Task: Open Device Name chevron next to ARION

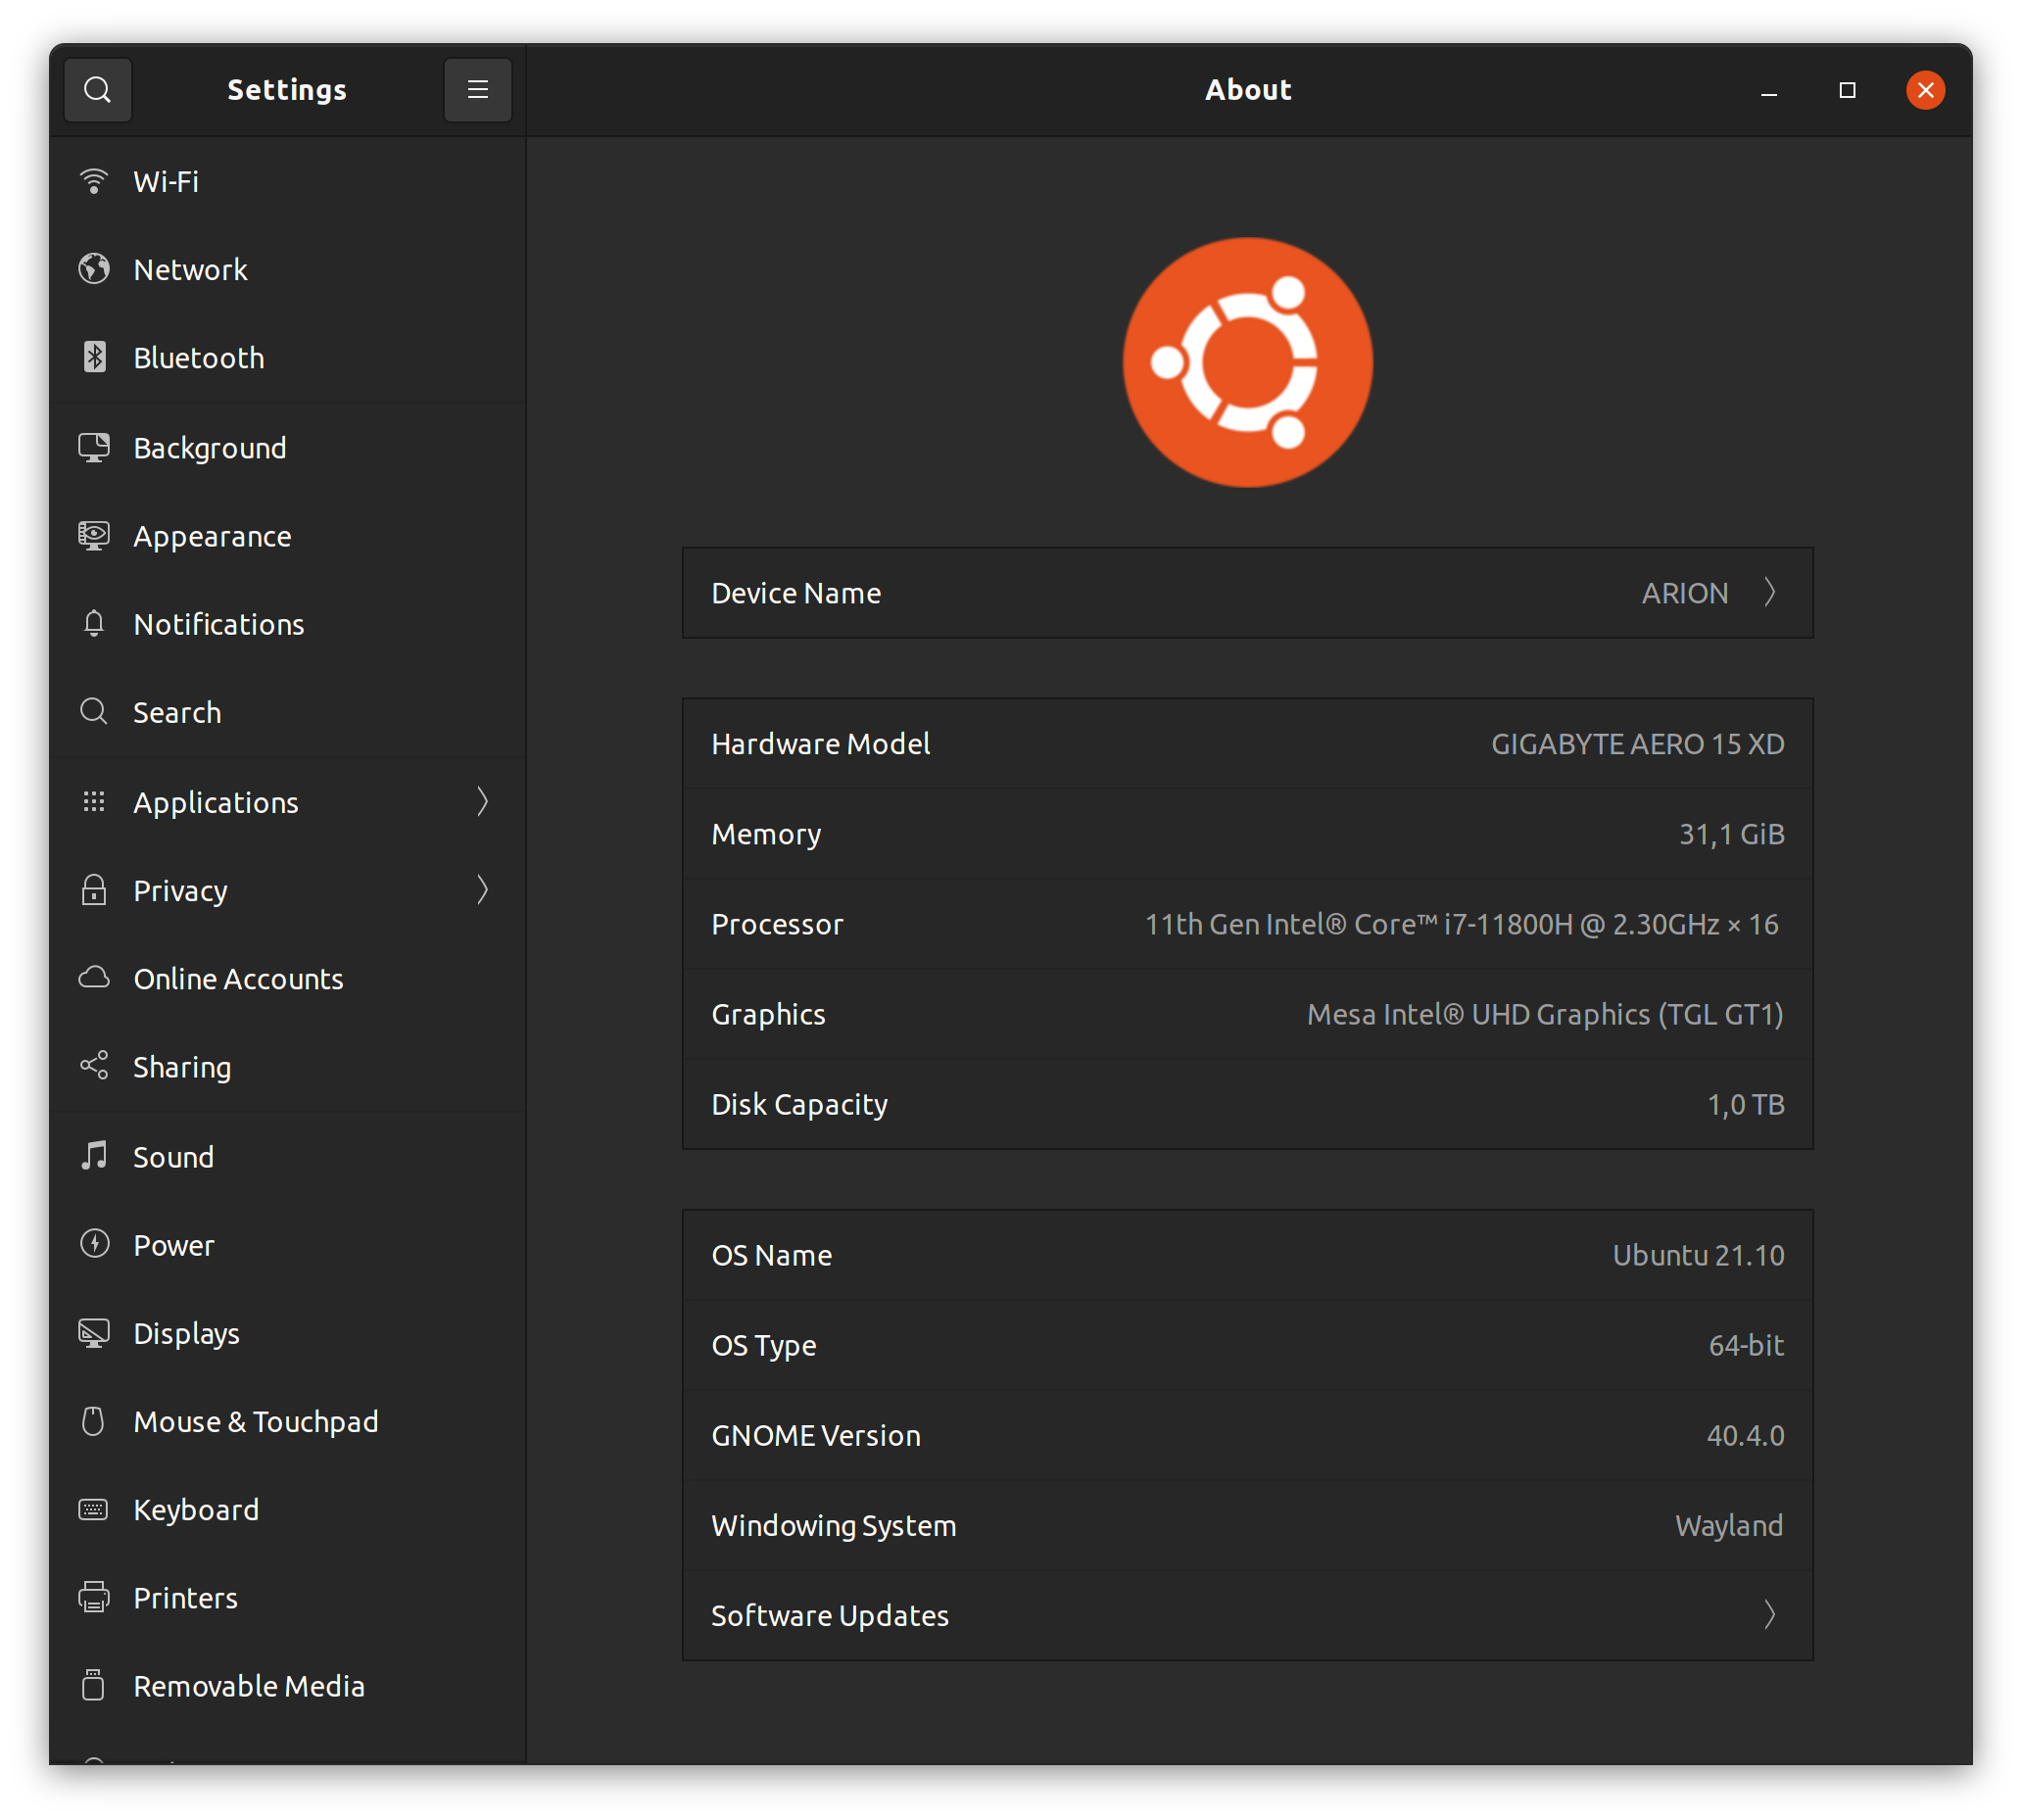Action: point(1769,592)
